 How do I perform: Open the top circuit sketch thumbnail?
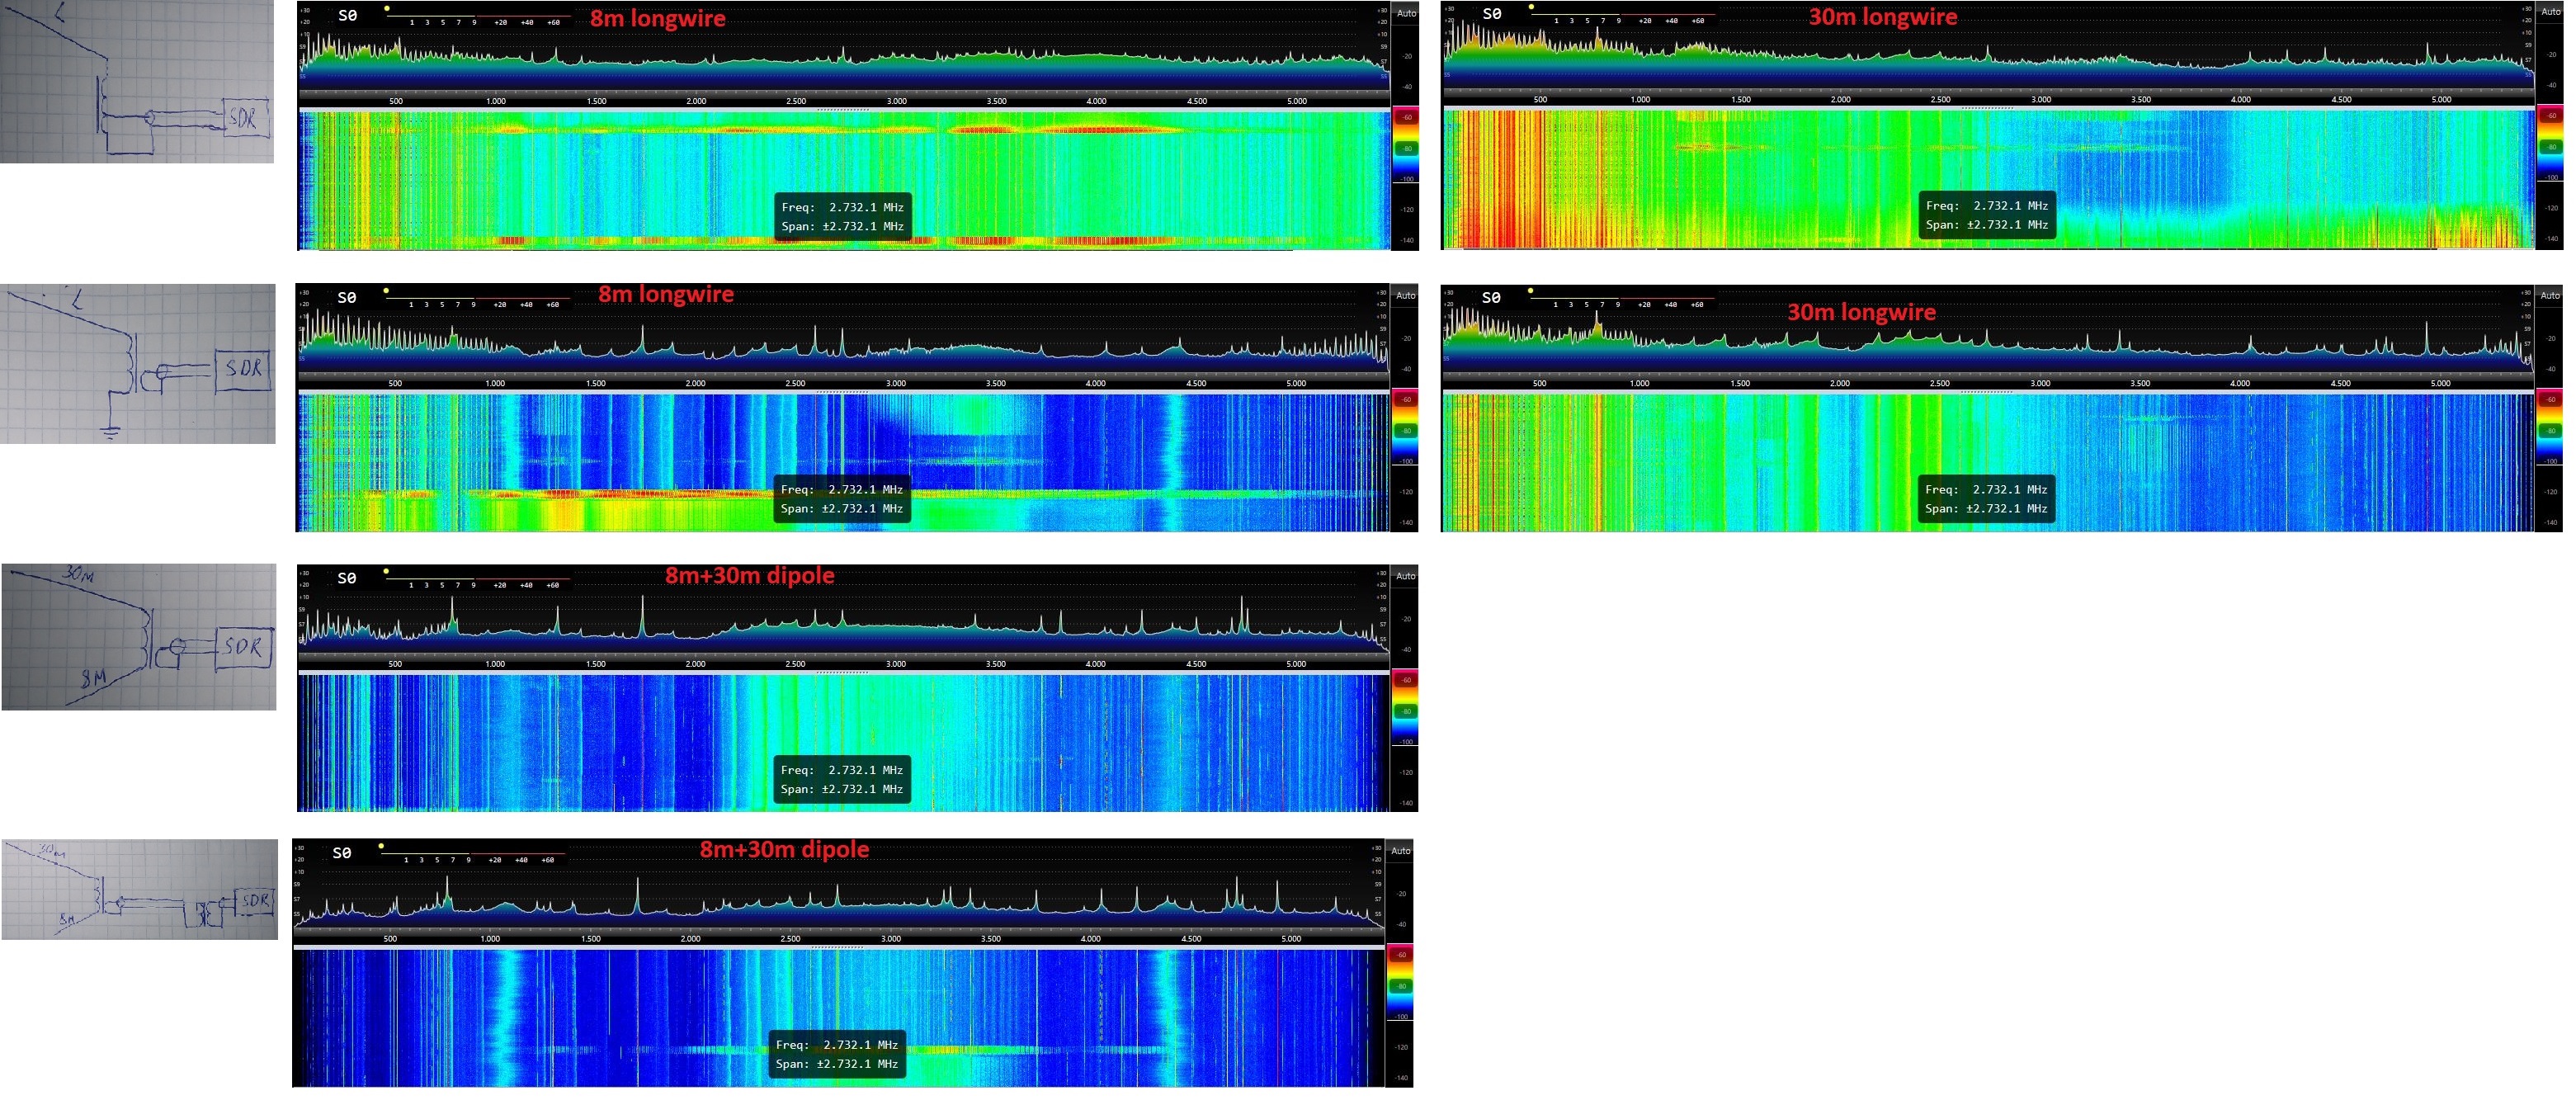pyautogui.click(x=137, y=81)
